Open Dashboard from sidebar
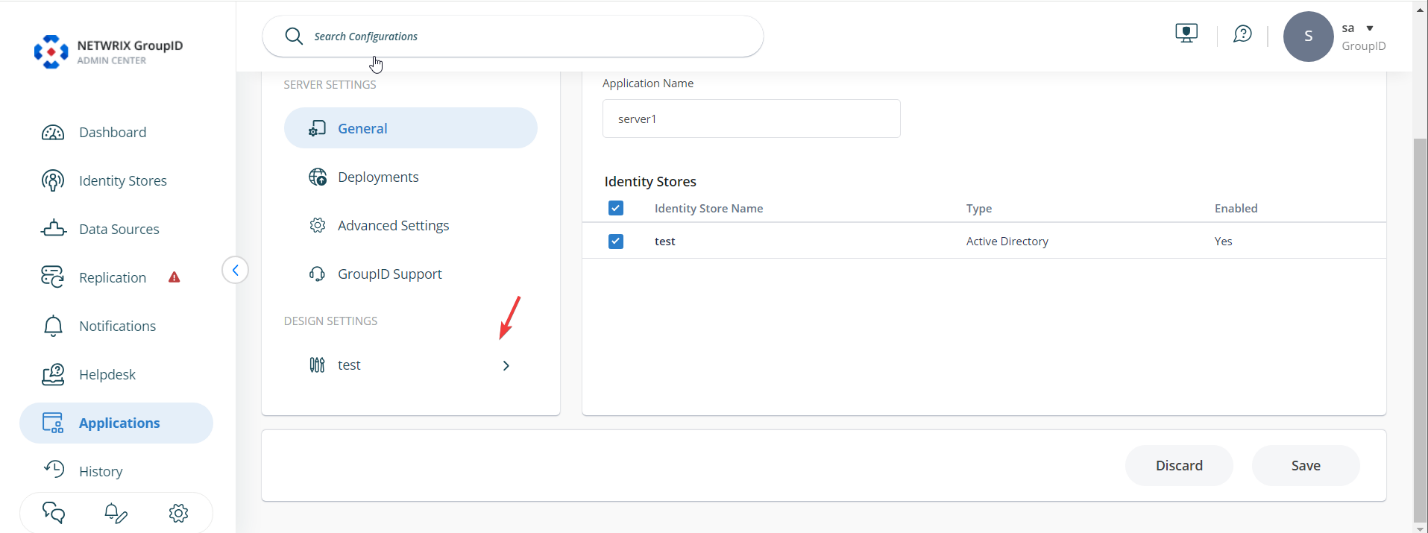The height and width of the screenshot is (533, 1428). pyautogui.click(x=113, y=132)
